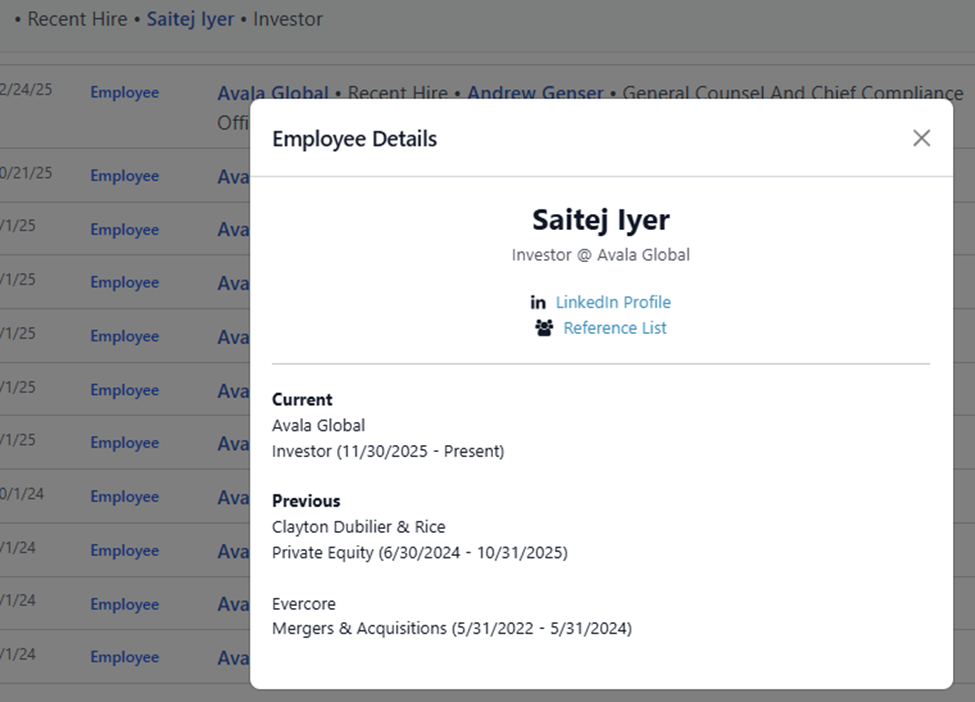Click 'Mergers & Acquisitions (5/31/2022 - 5/31/2024)' text
The height and width of the screenshot is (702, 975).
coord(452,629)
